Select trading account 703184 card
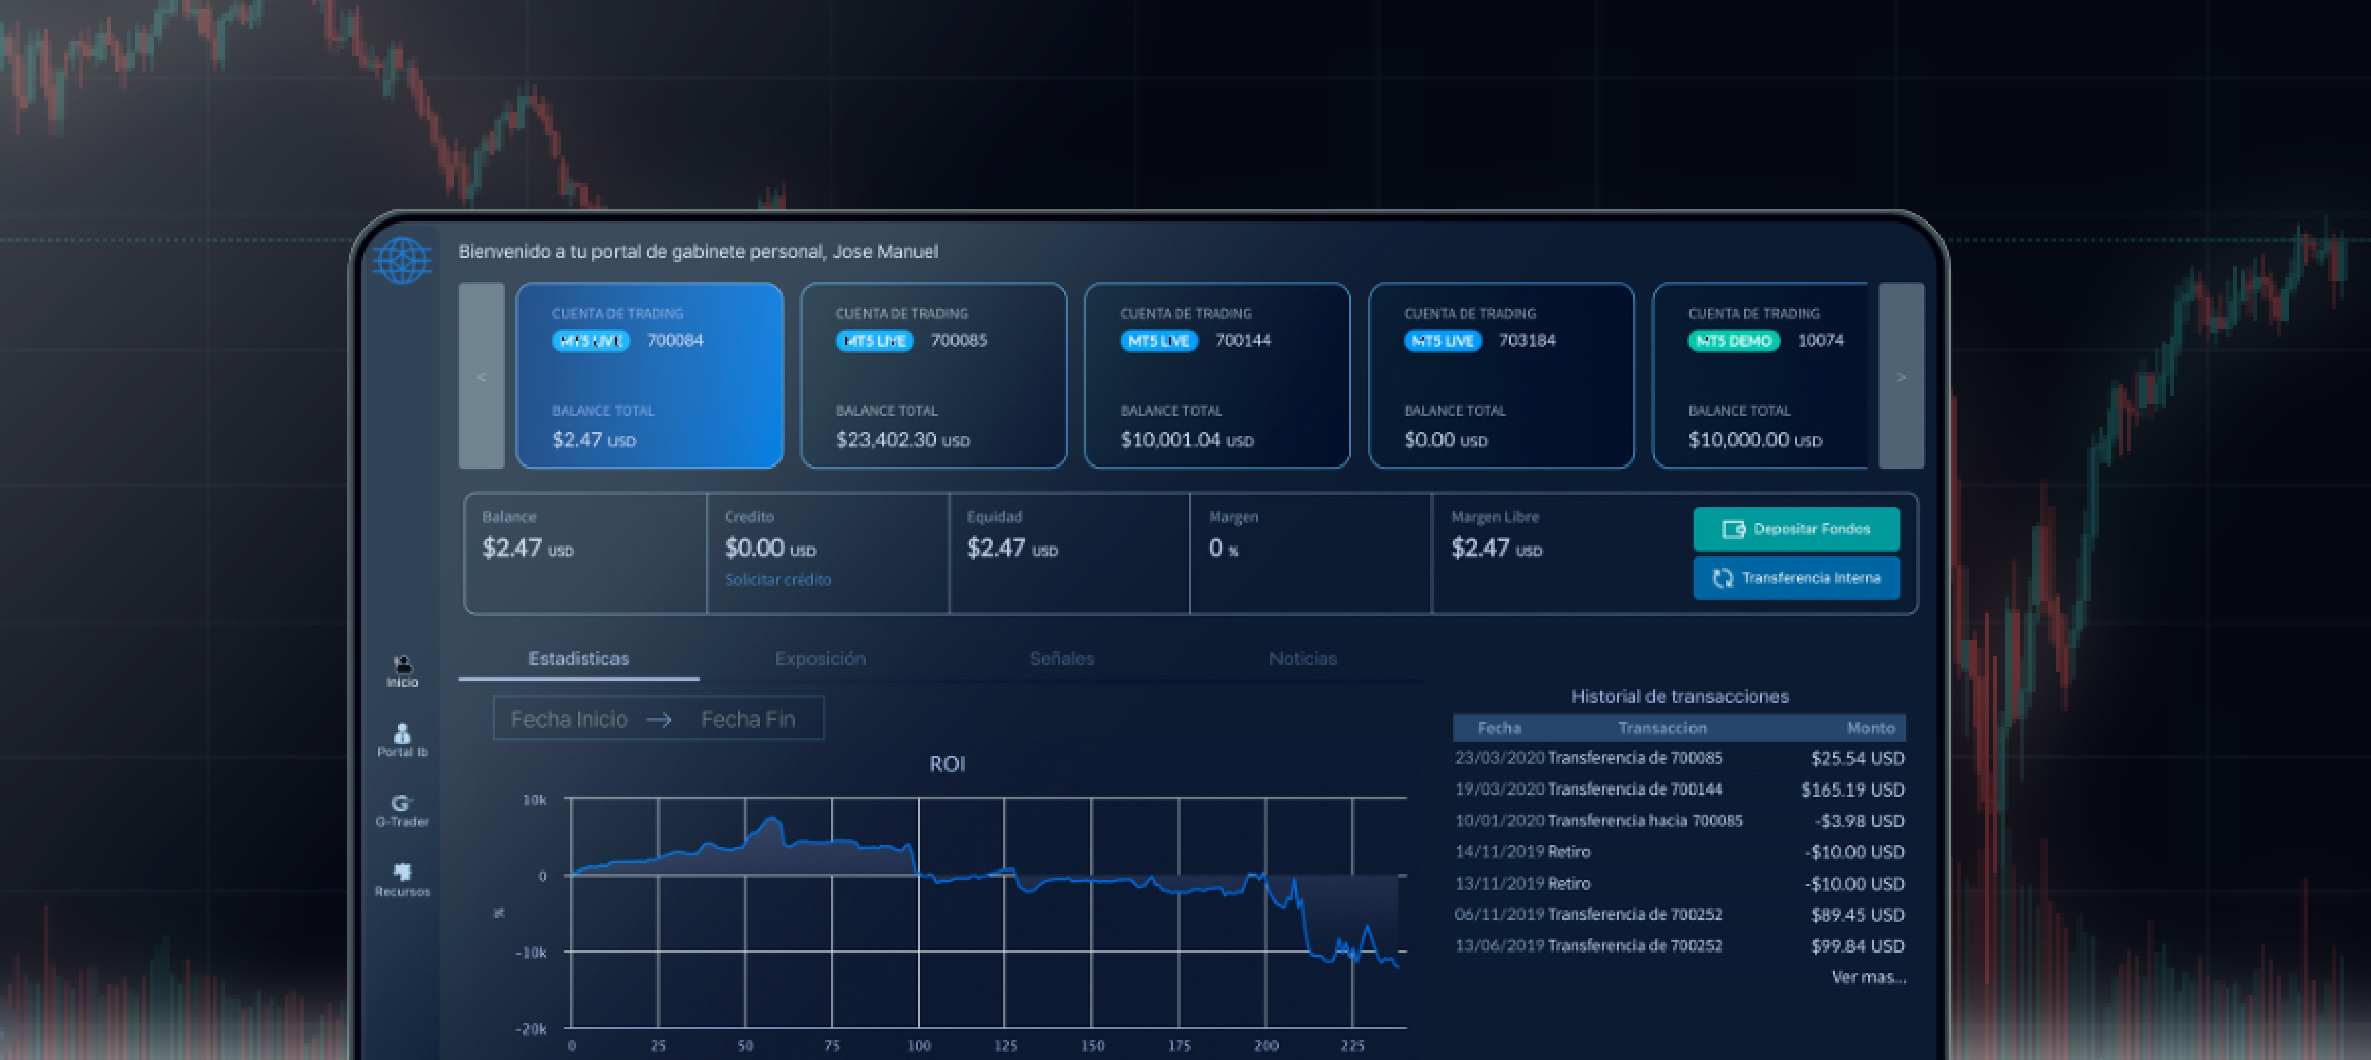The image size is (2371, 1060). click(x=1501, y=376)
